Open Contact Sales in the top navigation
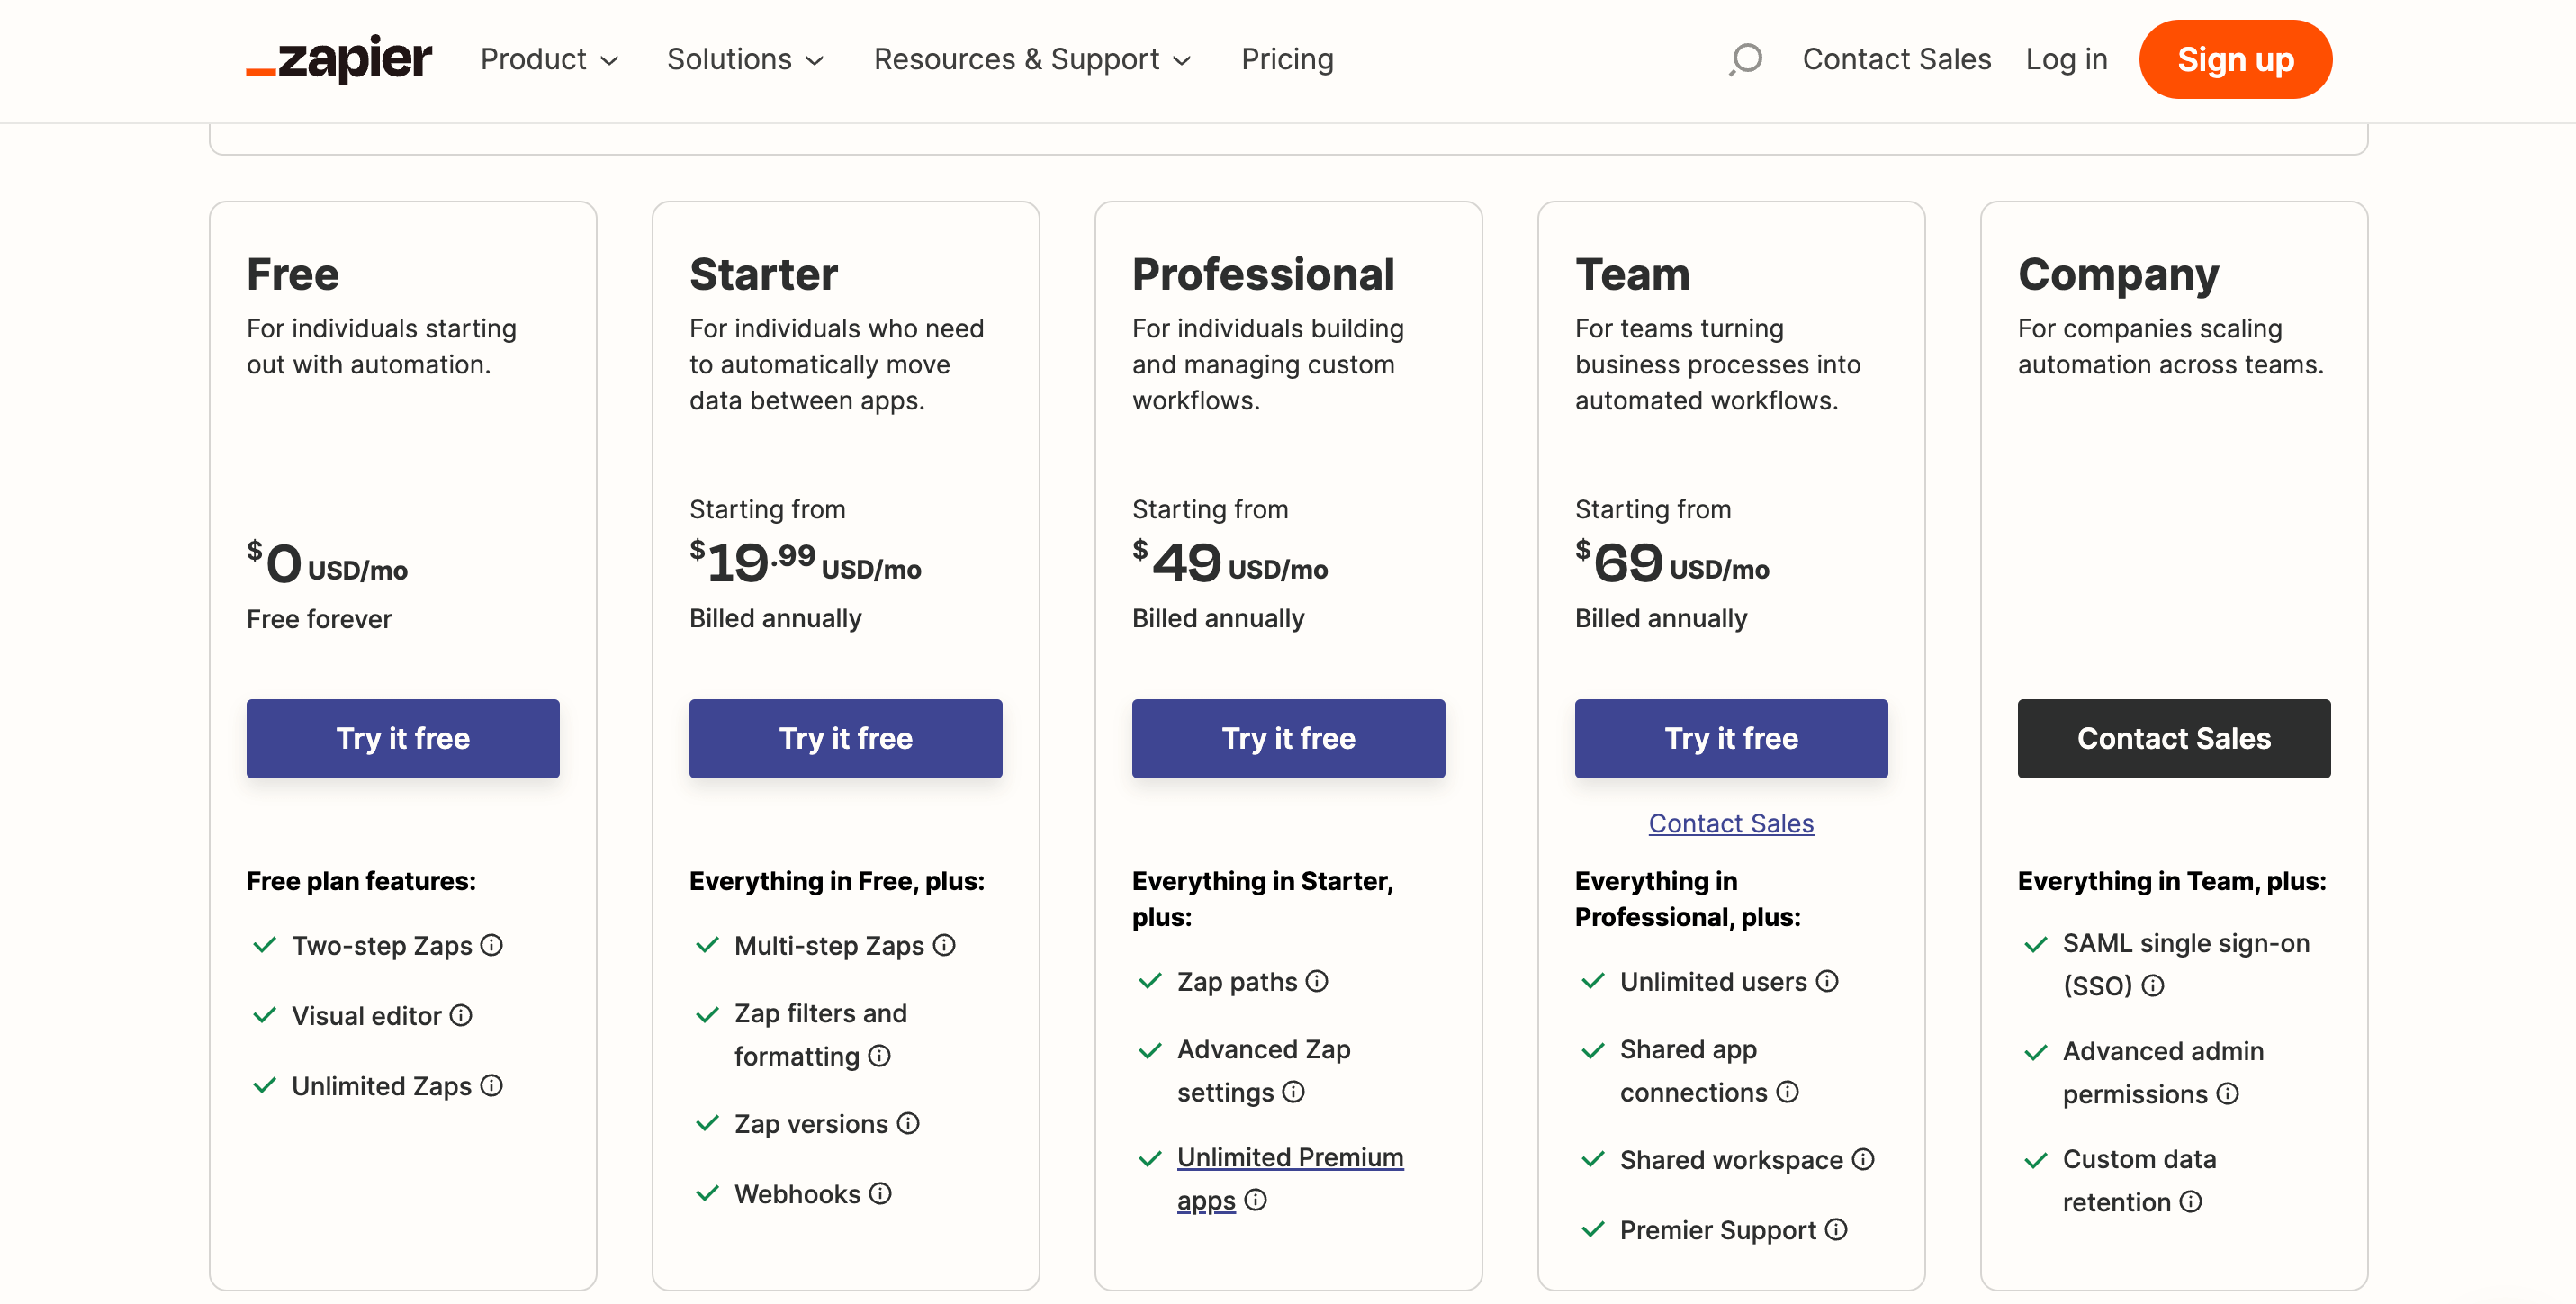2576x1304 pixels. pos(1896,59)
